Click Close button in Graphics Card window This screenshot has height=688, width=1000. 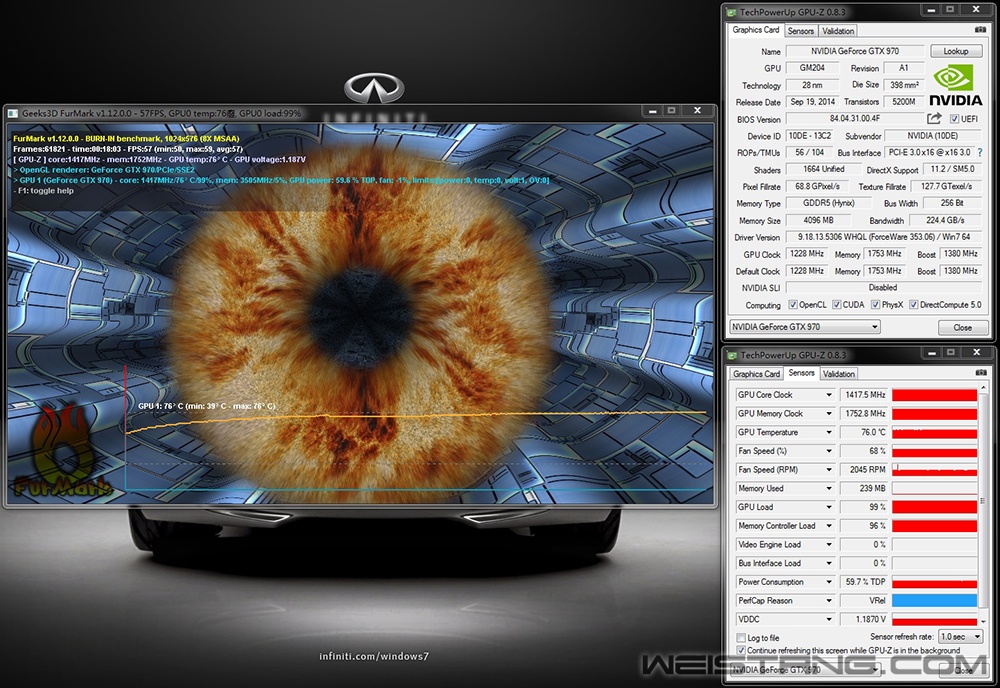[962, 327]
